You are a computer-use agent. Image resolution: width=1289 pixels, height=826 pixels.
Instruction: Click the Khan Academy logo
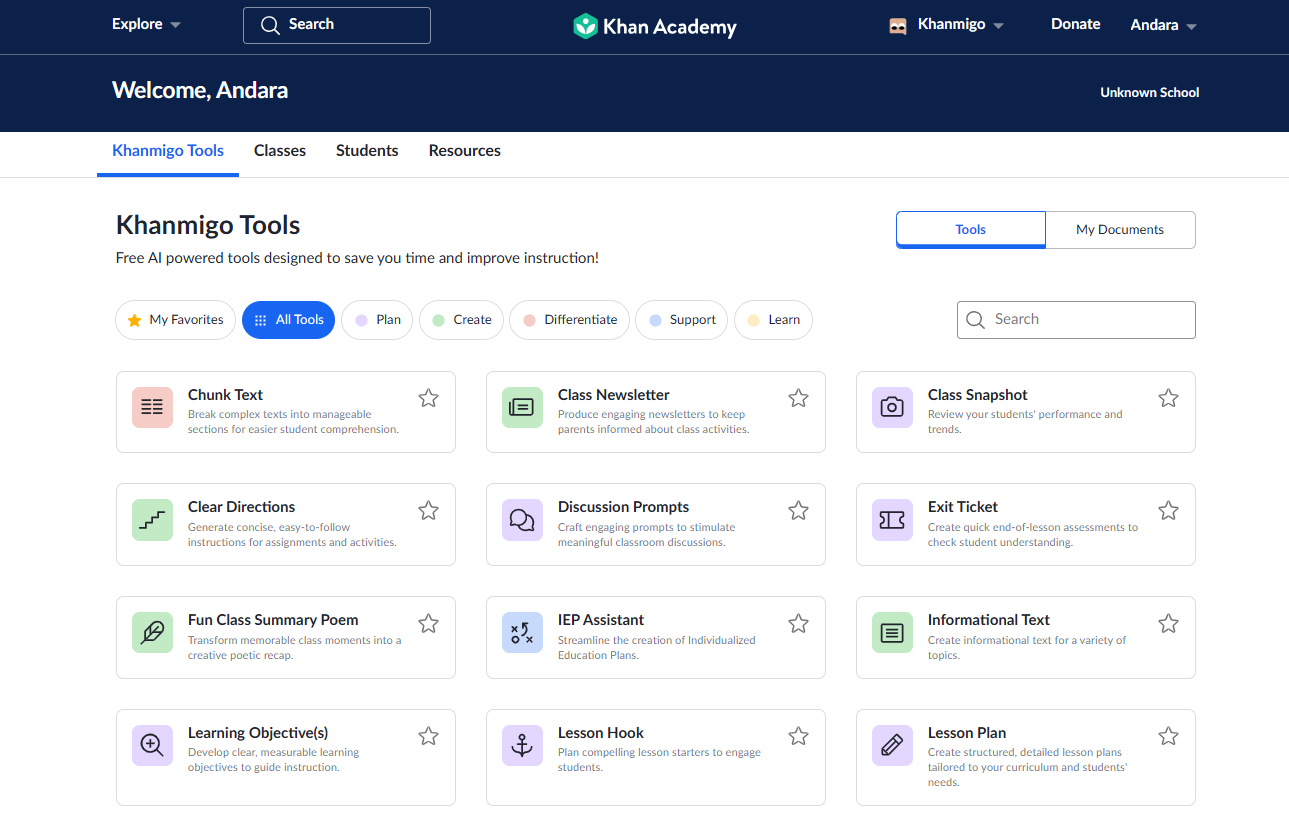pyautogui.click(x=655, y=26)
